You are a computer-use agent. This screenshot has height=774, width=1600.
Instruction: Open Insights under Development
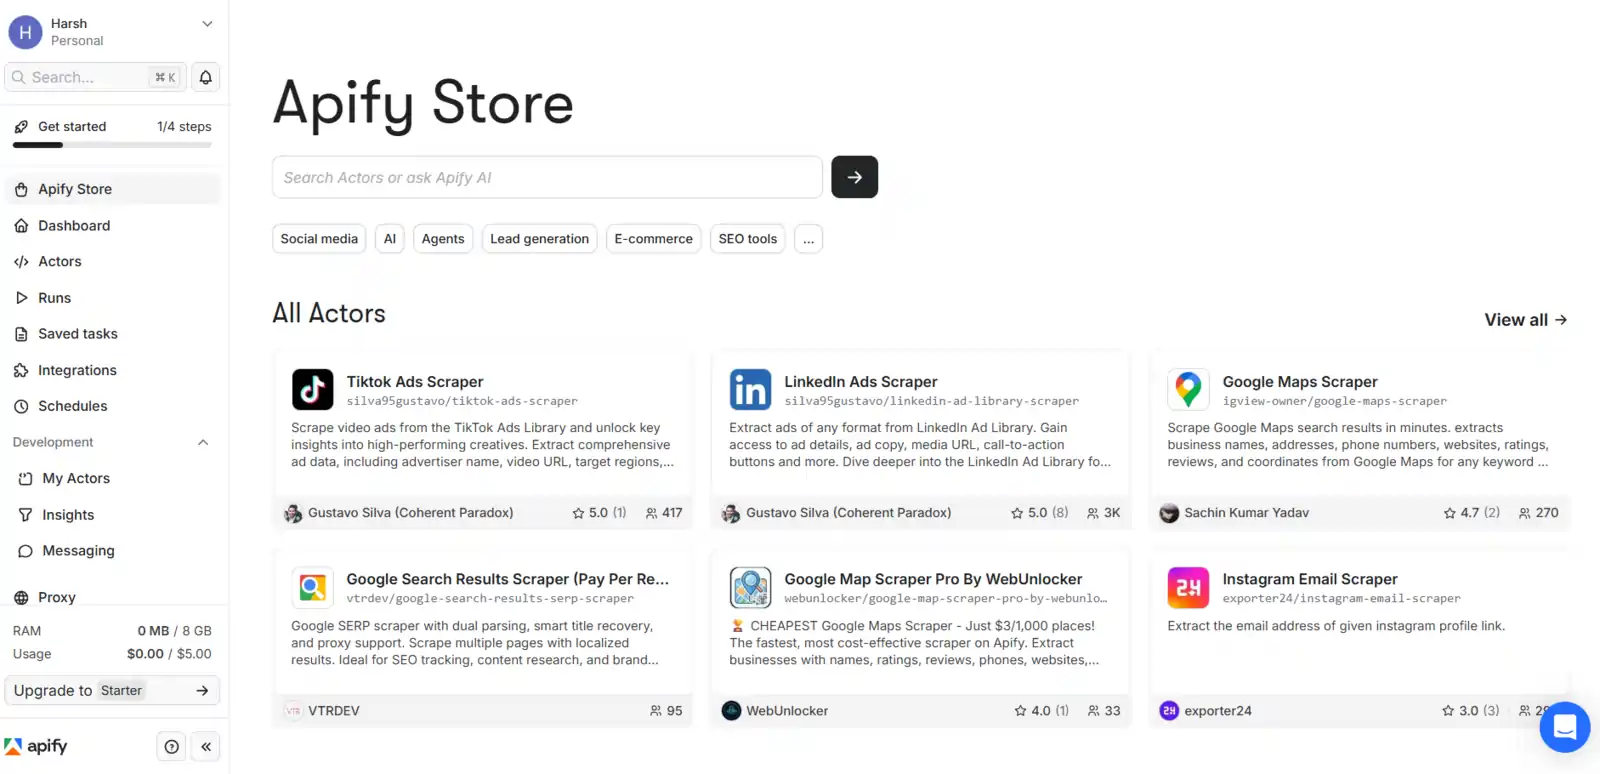point(114,515)
